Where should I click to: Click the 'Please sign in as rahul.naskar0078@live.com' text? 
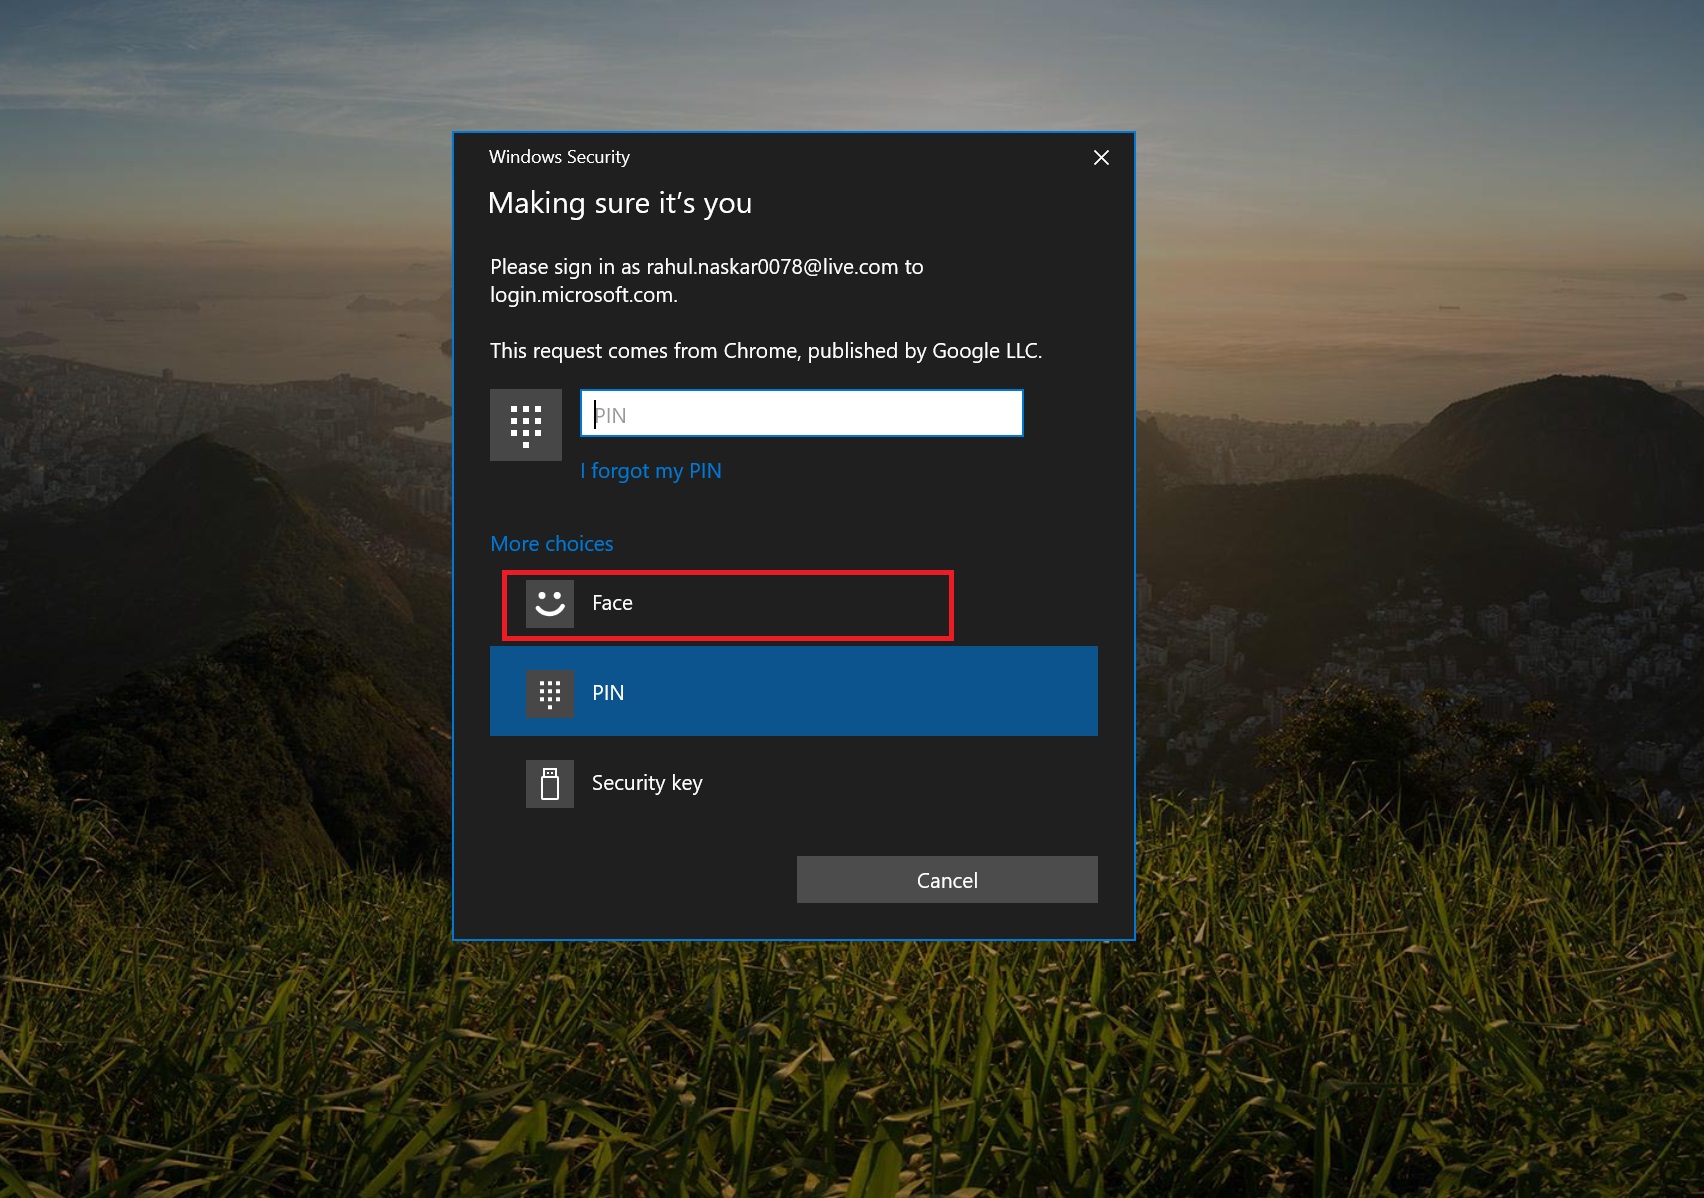point(707,280)
